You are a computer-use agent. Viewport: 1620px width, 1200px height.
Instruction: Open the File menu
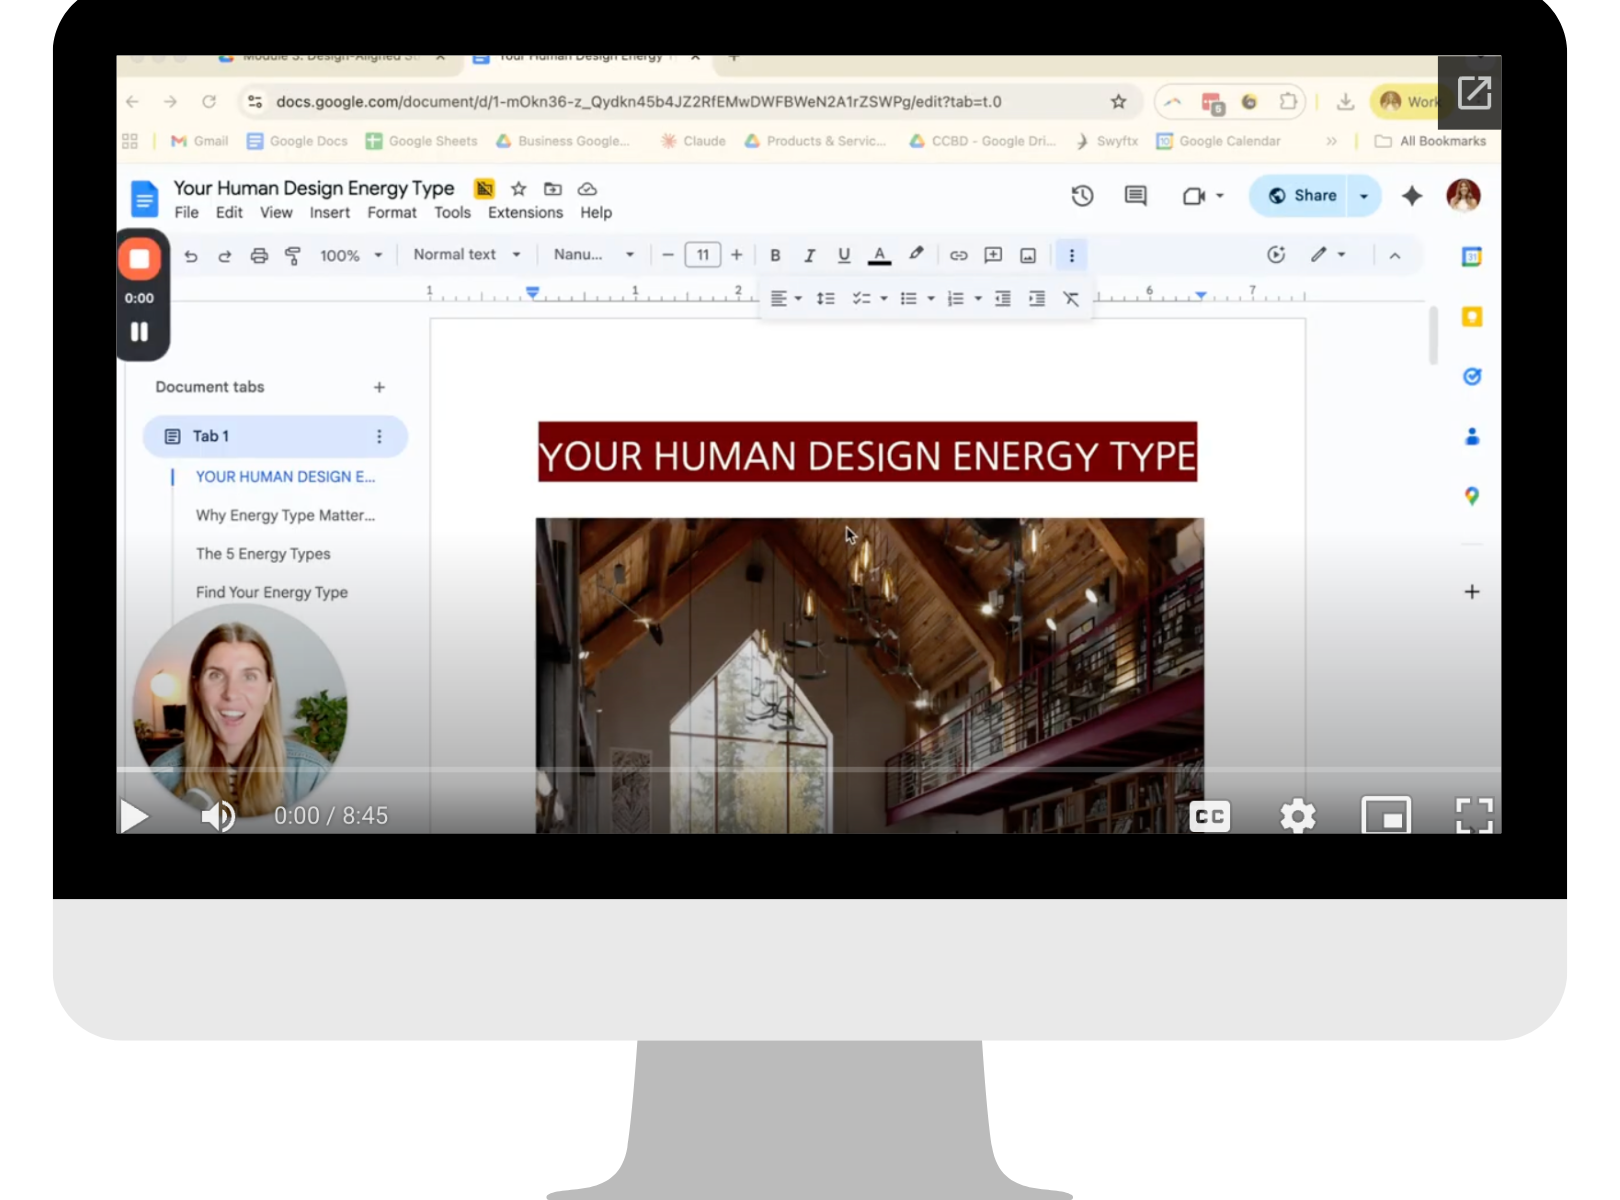(186, 213)
